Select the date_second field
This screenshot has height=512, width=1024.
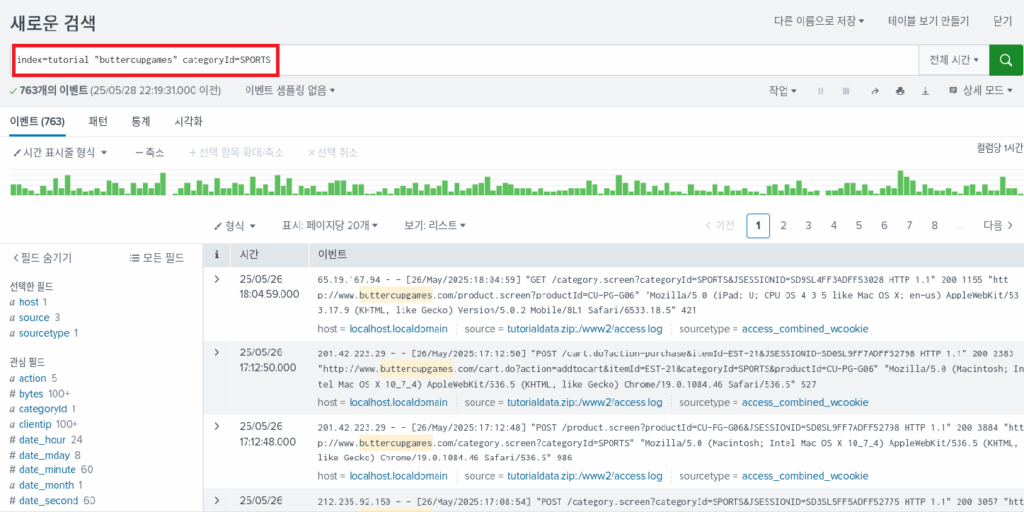coord(48,500)
